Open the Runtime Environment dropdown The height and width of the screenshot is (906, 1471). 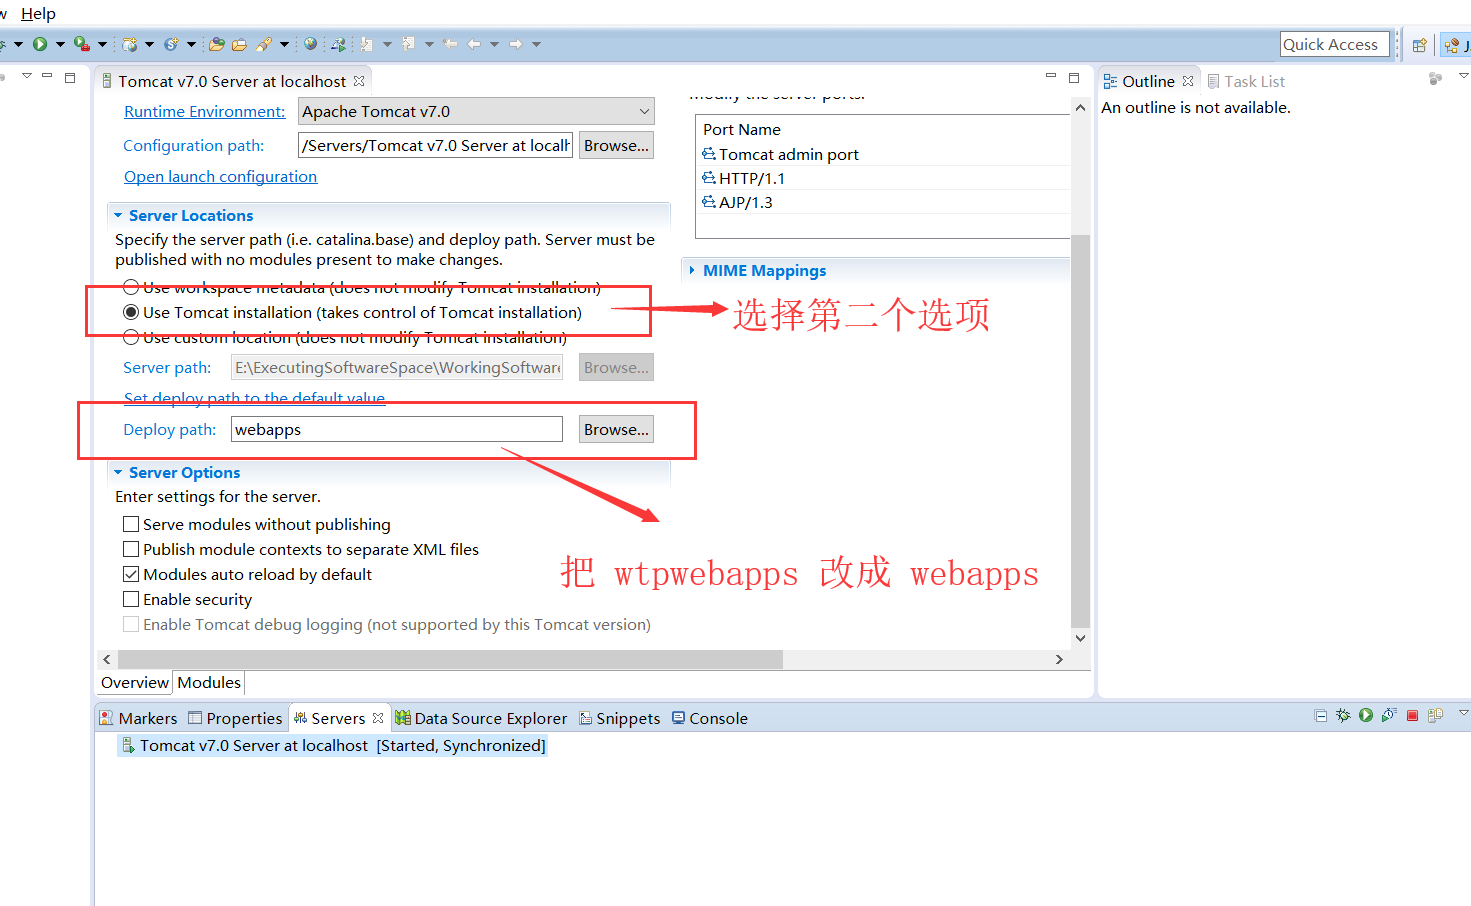coord(645,110)
